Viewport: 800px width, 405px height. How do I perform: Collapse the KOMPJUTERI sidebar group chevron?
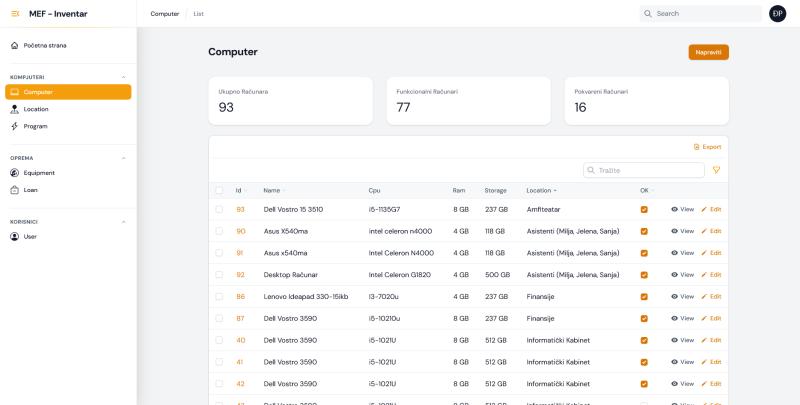[x=123, y=77]
